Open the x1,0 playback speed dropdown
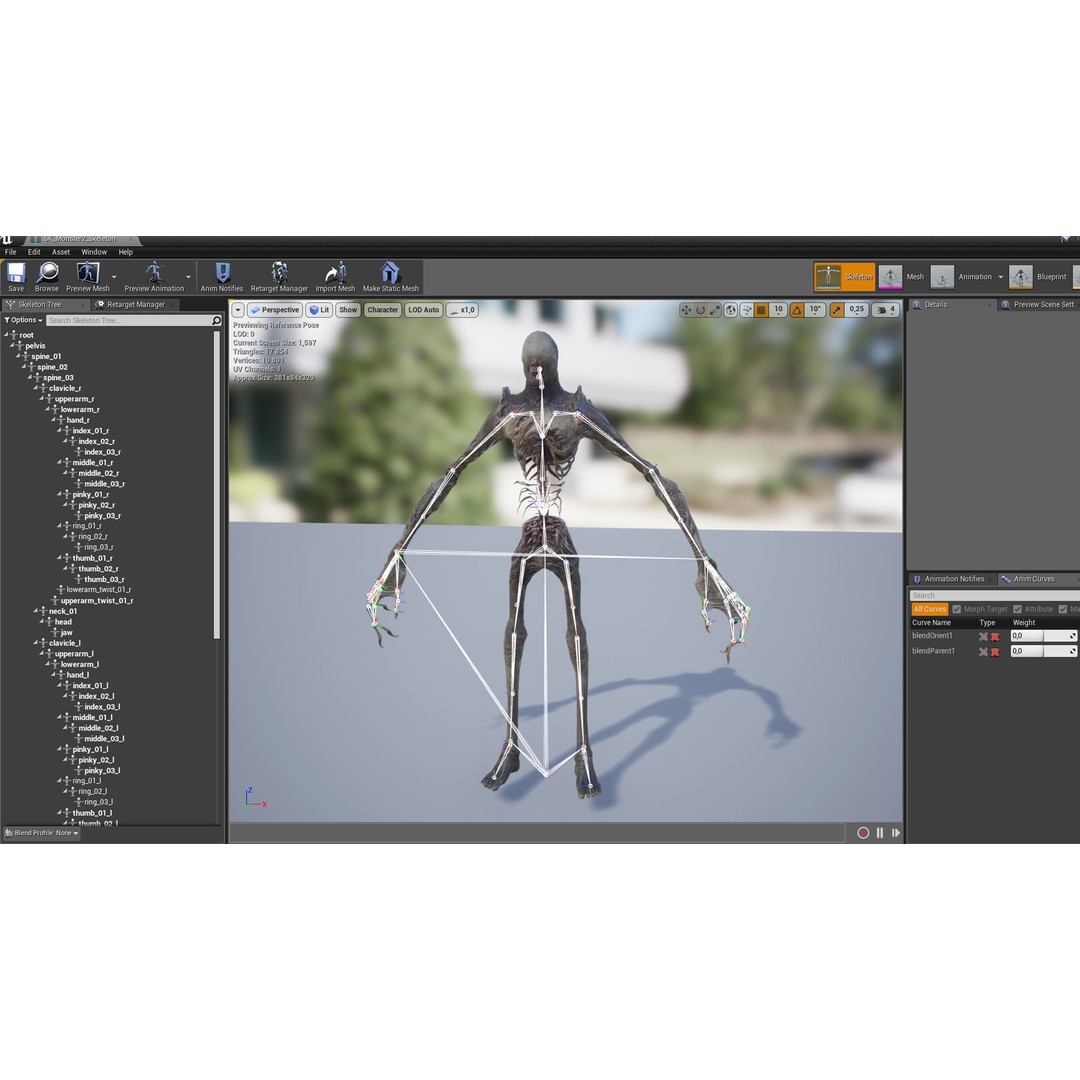1080x1080 pixels. (463, 310)
